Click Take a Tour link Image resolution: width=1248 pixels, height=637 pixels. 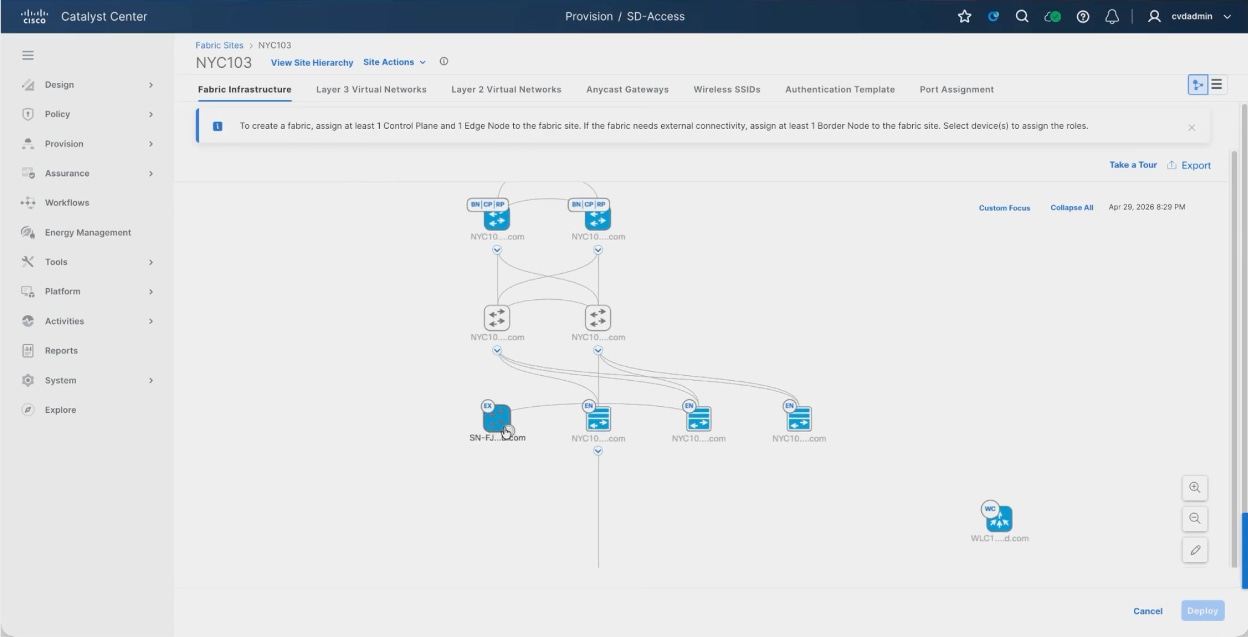1133,165
